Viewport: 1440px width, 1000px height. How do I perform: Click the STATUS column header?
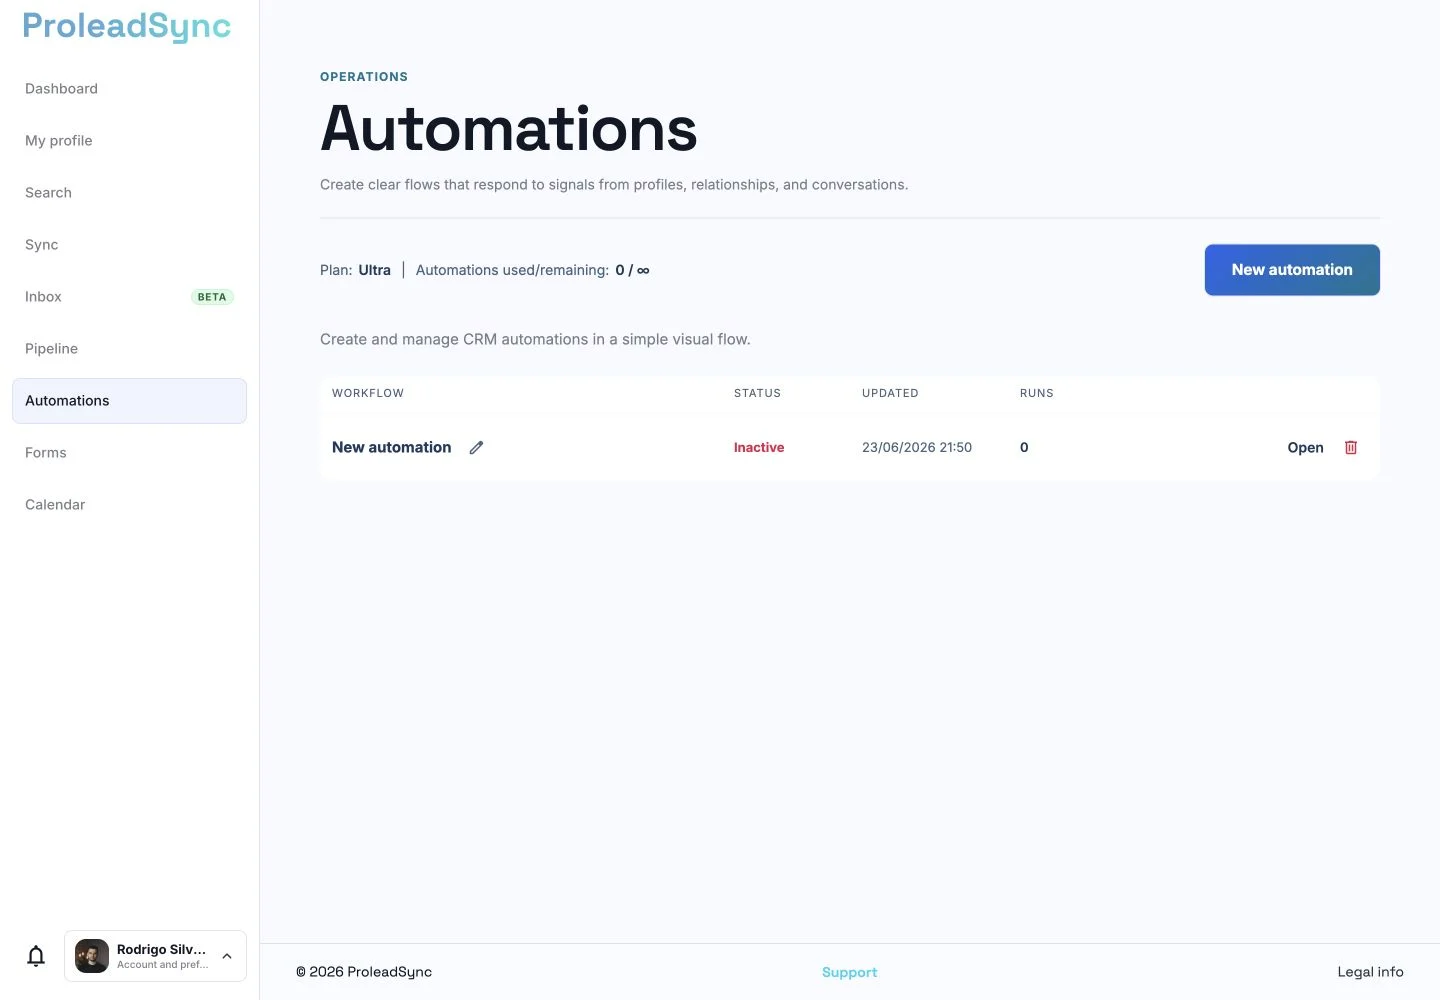click(x=757, y=393)
